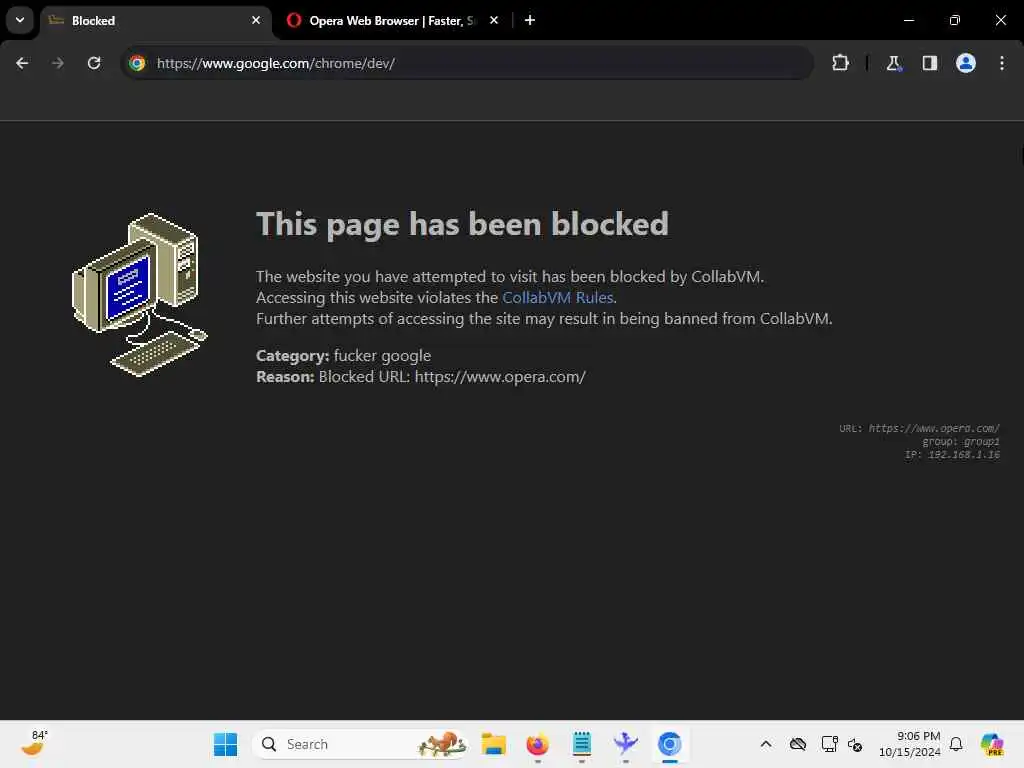
Task: Toggle the side panel
Action: click(929, 63)
